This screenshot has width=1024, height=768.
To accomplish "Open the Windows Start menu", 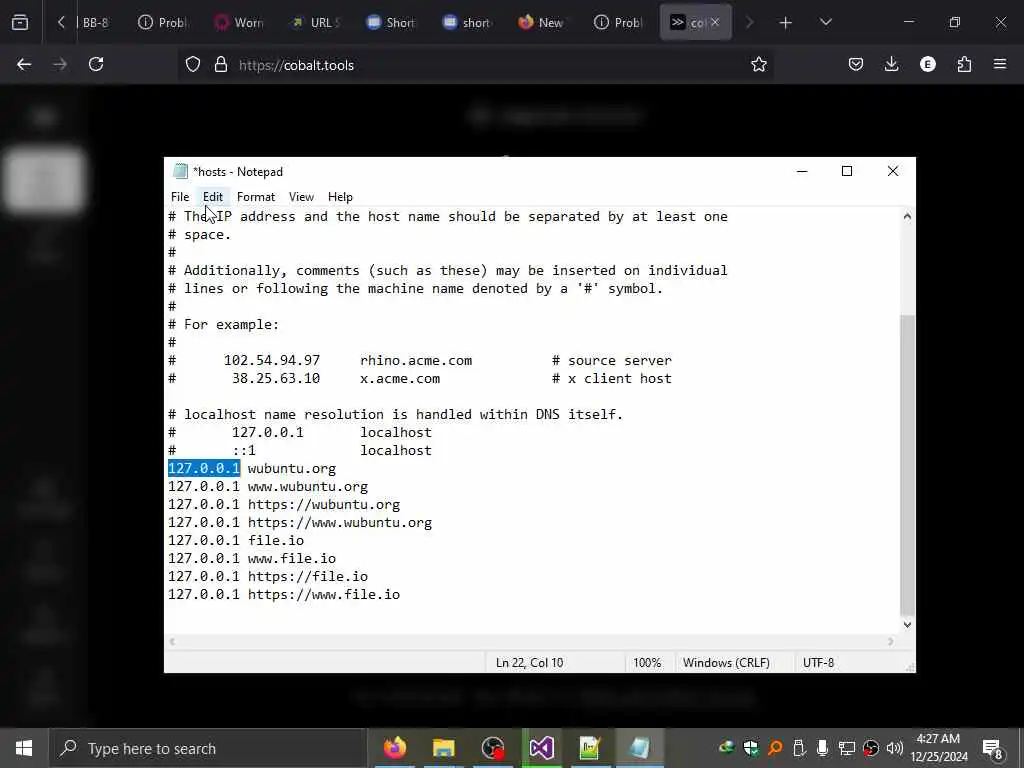I will (24, 748).
